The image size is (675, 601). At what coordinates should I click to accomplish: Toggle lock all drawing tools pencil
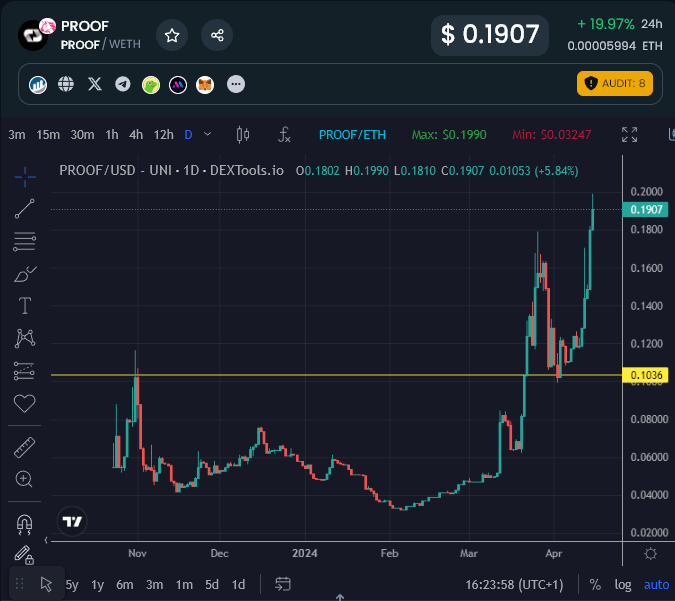[24, 555]
